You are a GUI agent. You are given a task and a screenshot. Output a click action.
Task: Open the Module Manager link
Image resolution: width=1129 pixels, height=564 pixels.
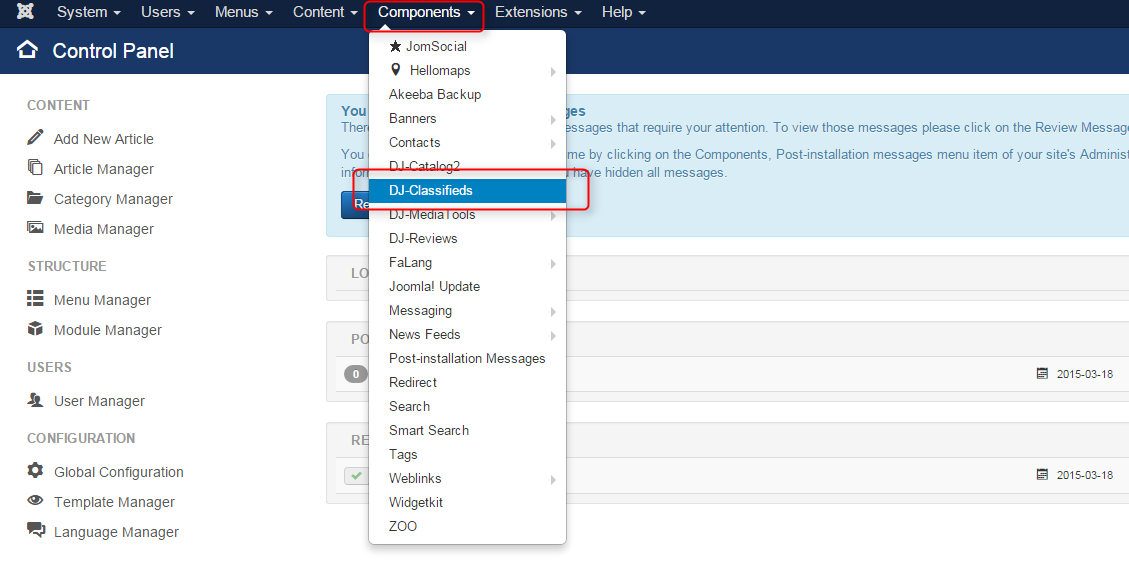(x=108, y=330)
